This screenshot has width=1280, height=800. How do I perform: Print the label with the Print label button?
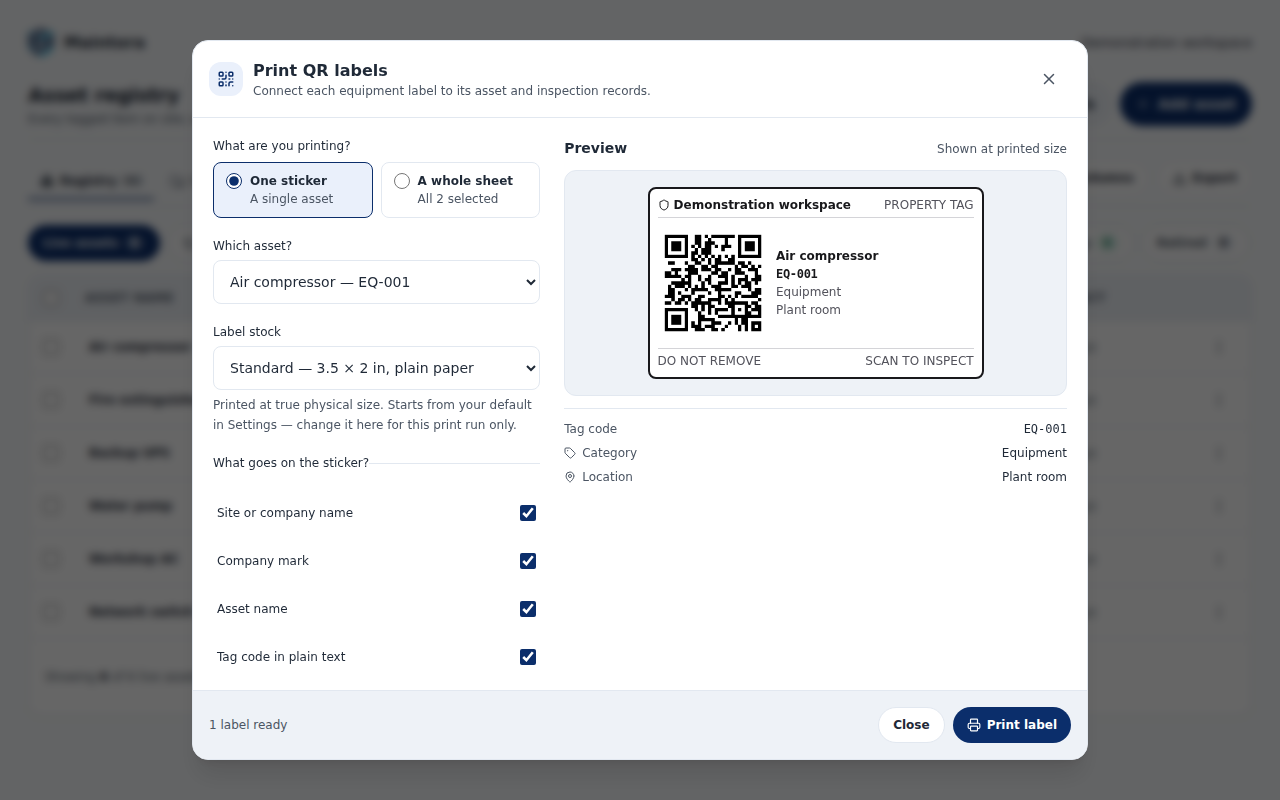click(x=1012, y=725)
